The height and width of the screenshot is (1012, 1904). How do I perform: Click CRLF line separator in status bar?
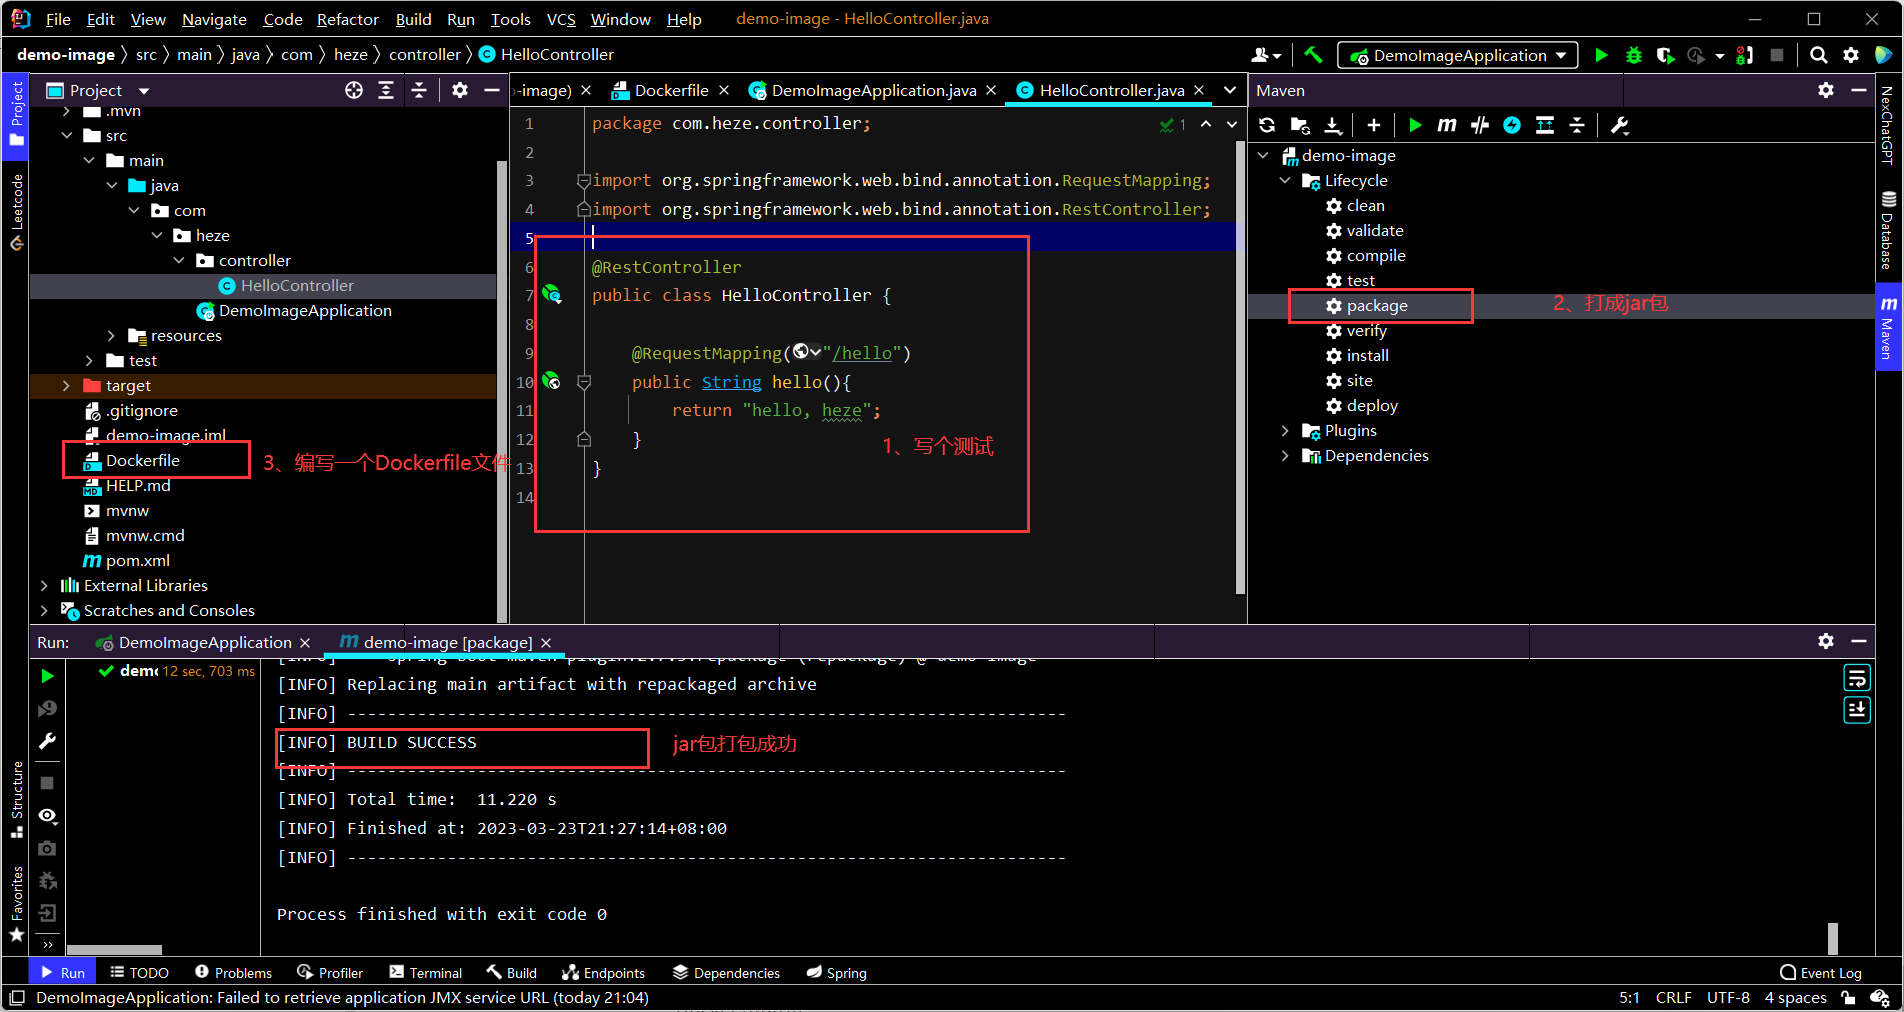click(1673, 997)
